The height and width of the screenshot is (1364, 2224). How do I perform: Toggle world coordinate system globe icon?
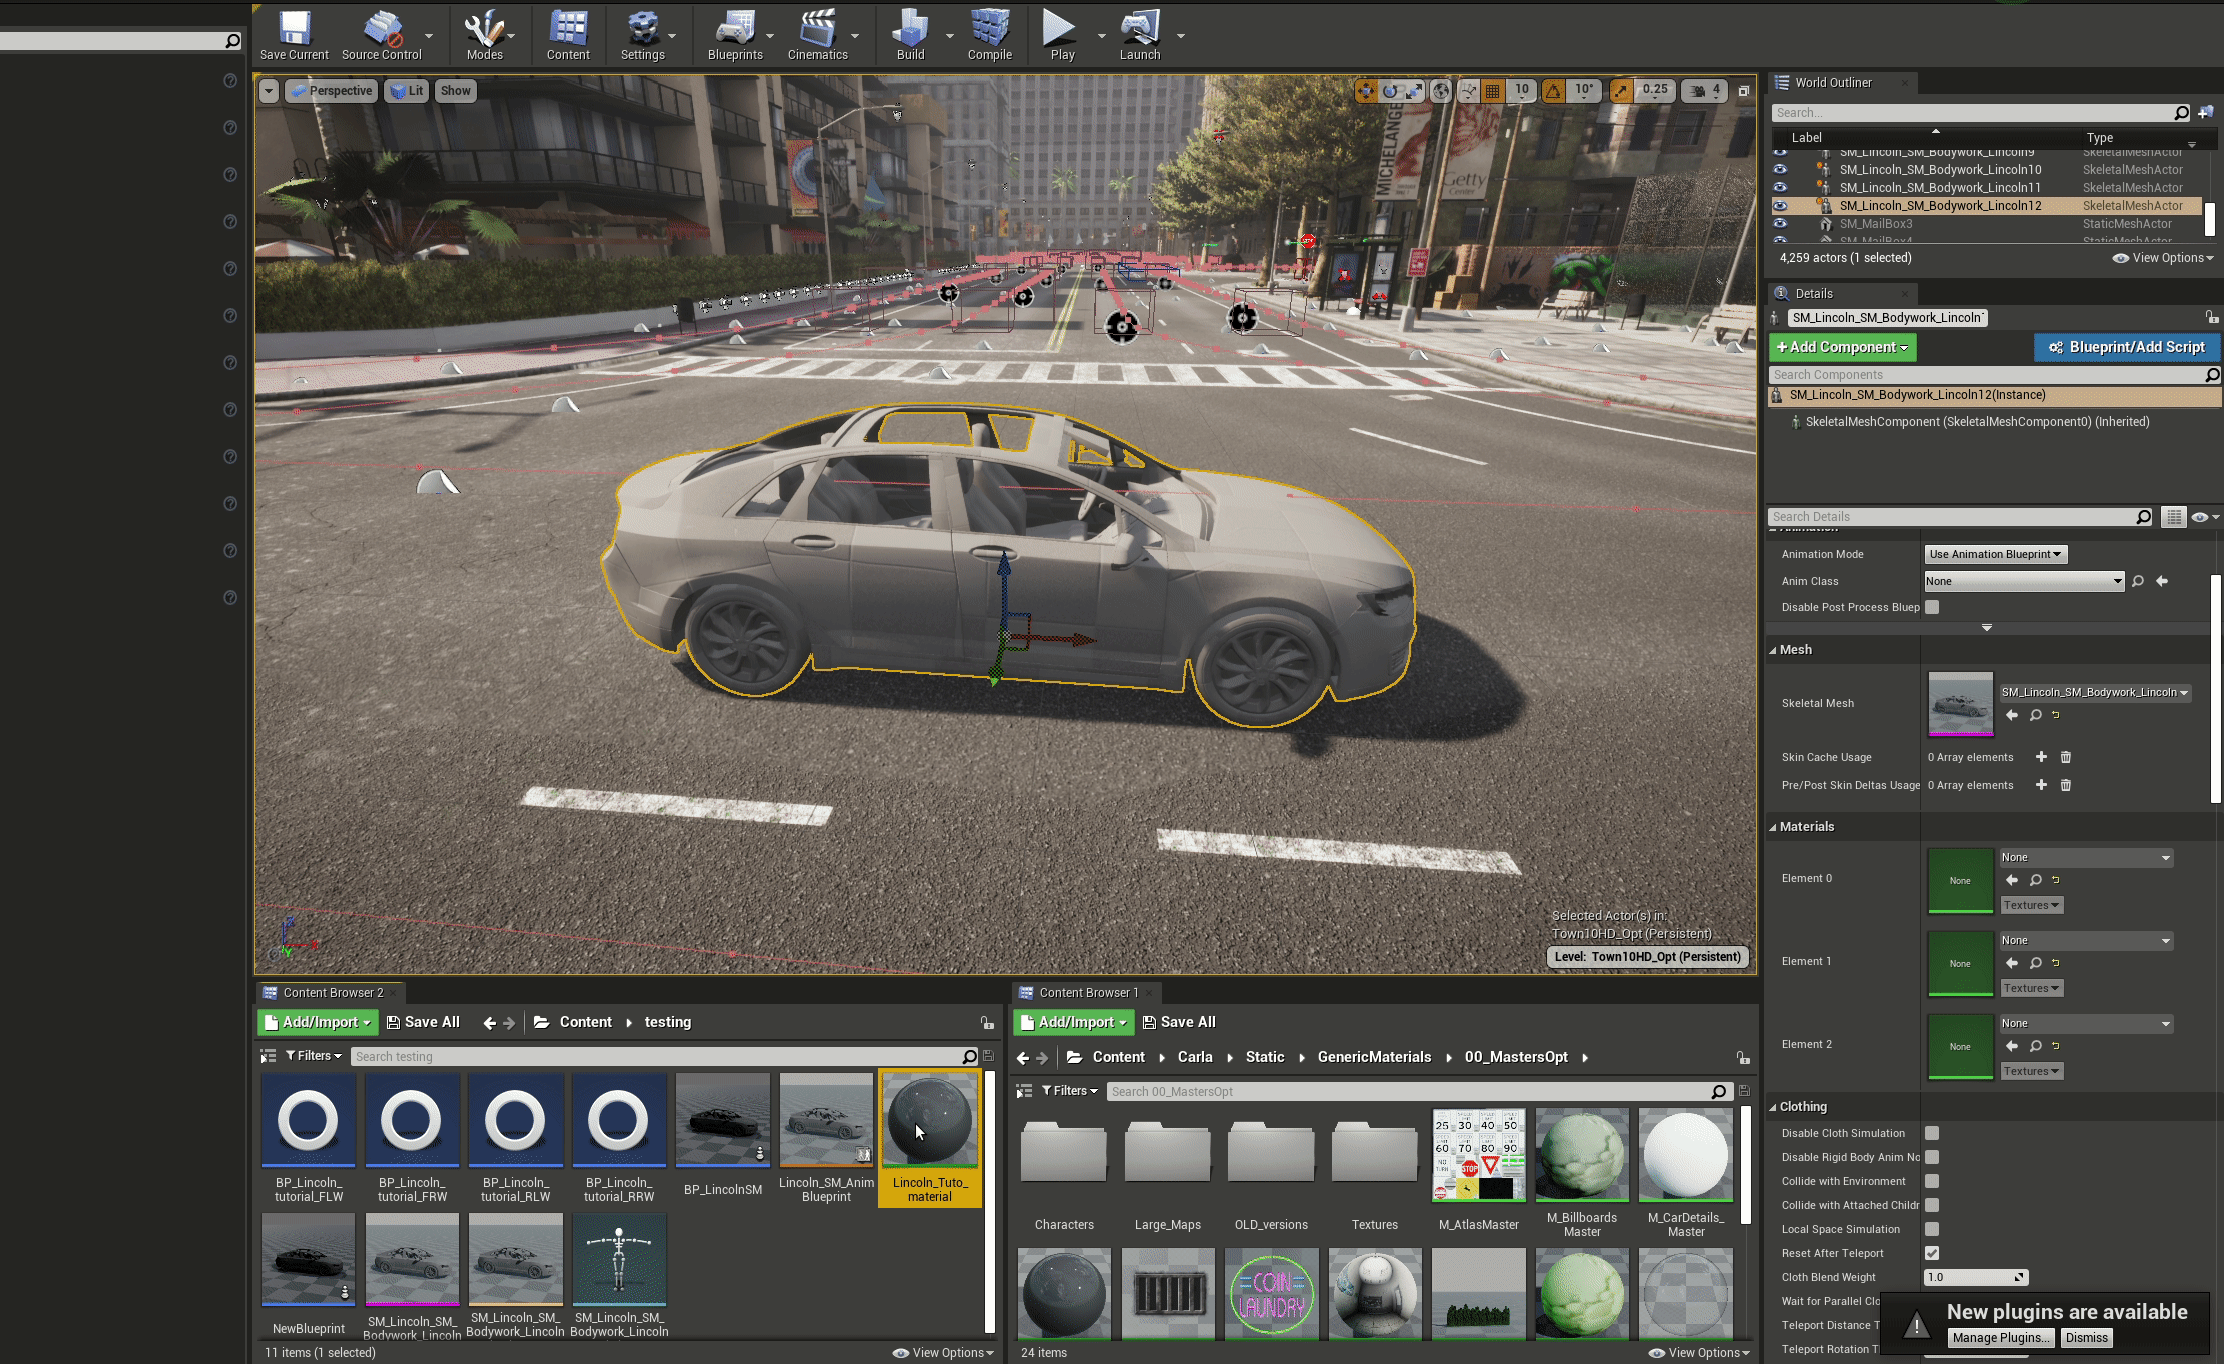[1441, 91]
